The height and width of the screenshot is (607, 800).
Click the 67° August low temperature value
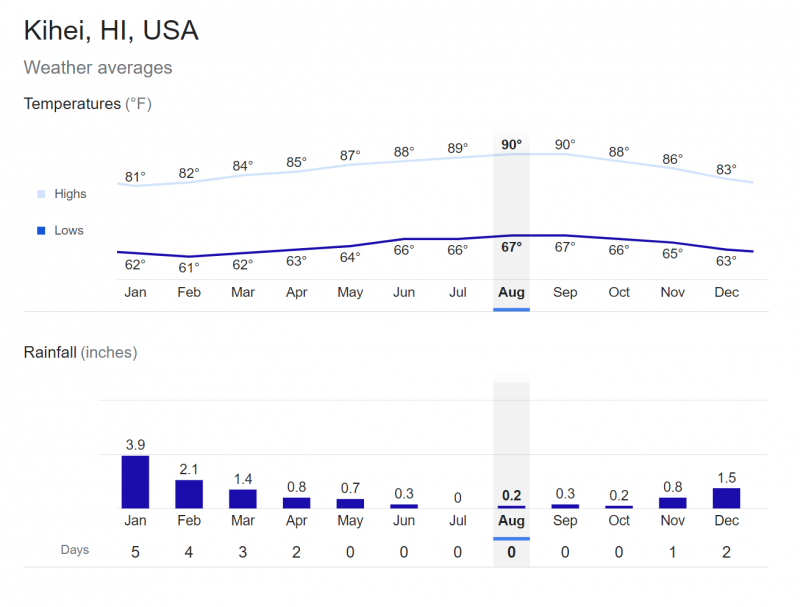point(511,247)
